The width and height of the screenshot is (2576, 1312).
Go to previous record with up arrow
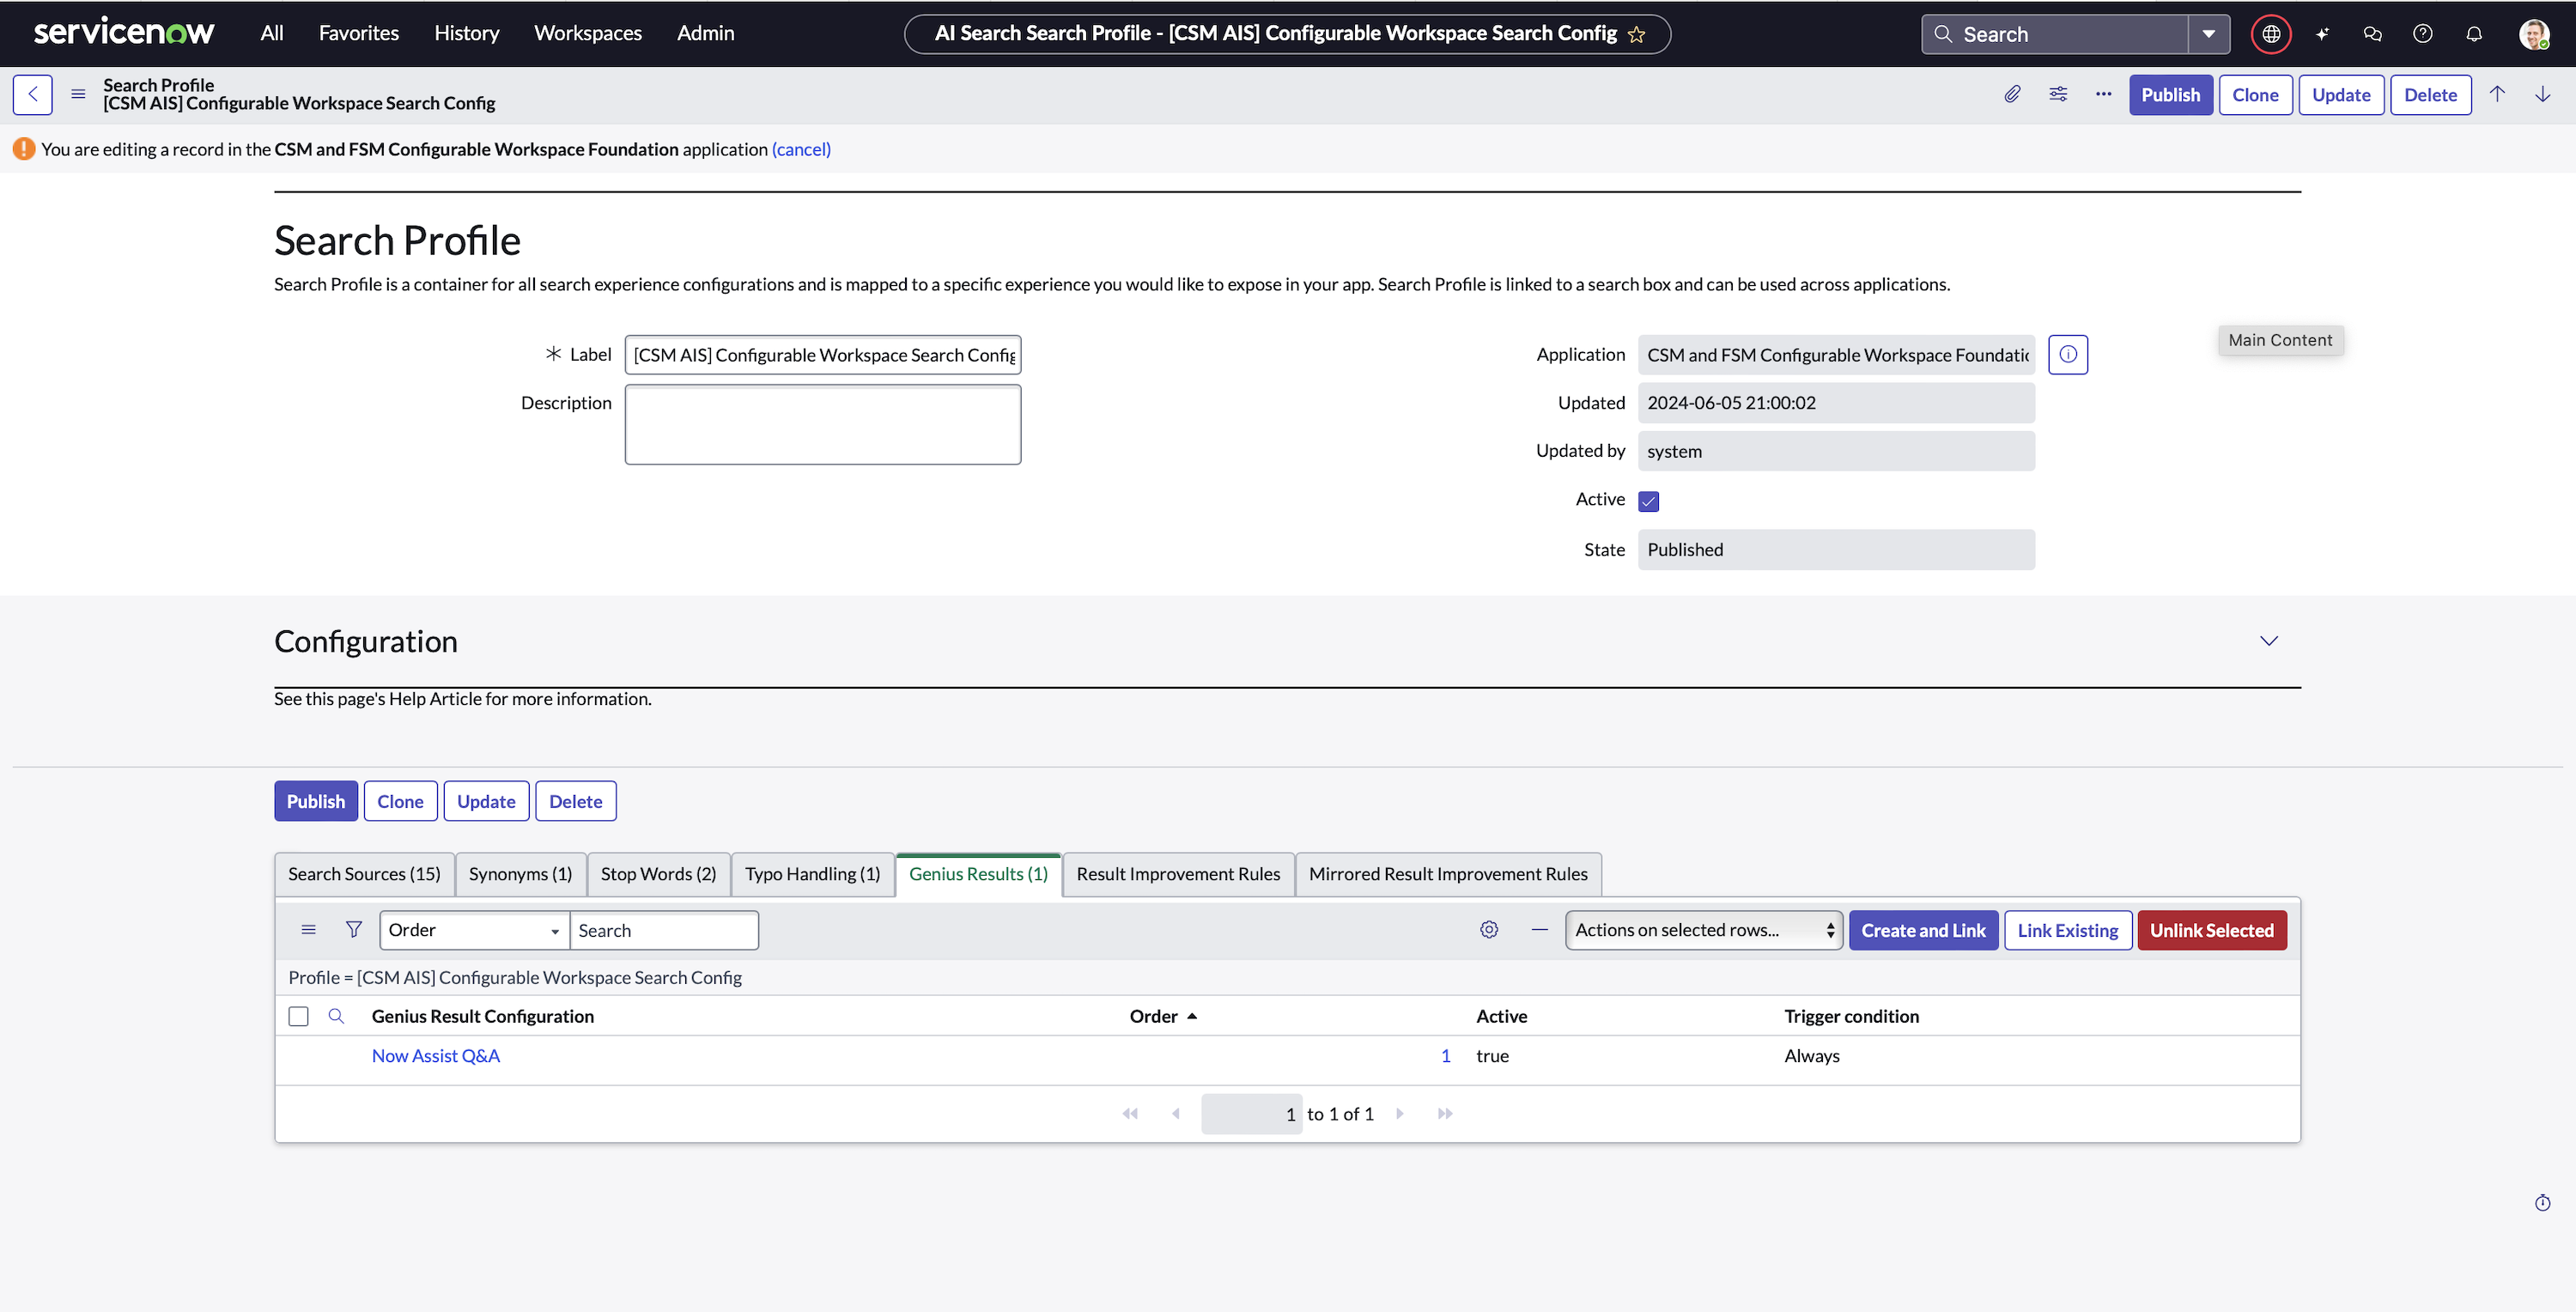click(x=2497, y=94)
